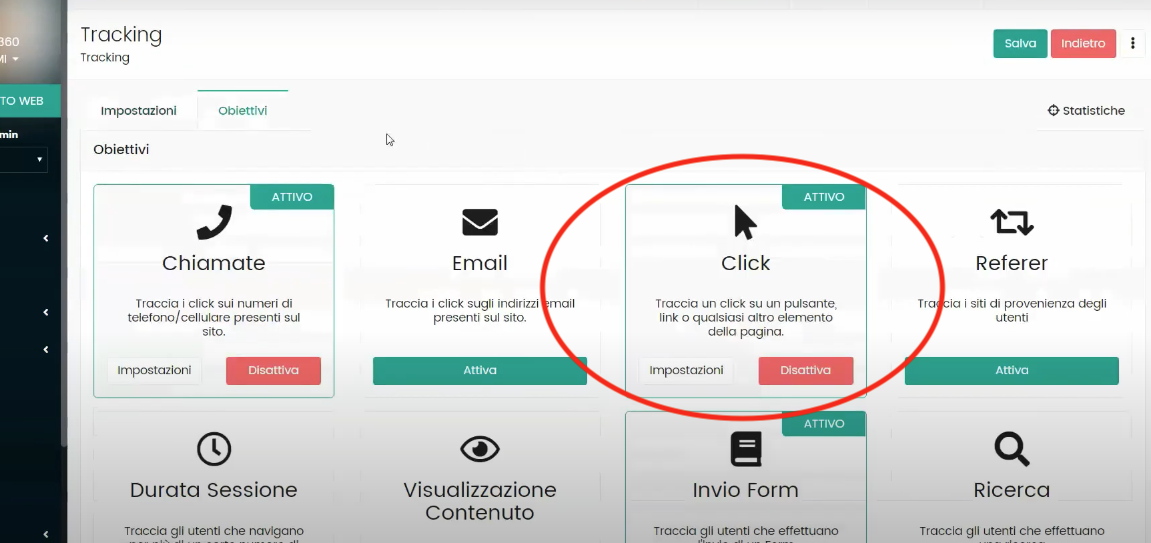1151x543 pixels.
Task: Click the magnifier icon for Ricerca
Action: (x=1011, y=450)
